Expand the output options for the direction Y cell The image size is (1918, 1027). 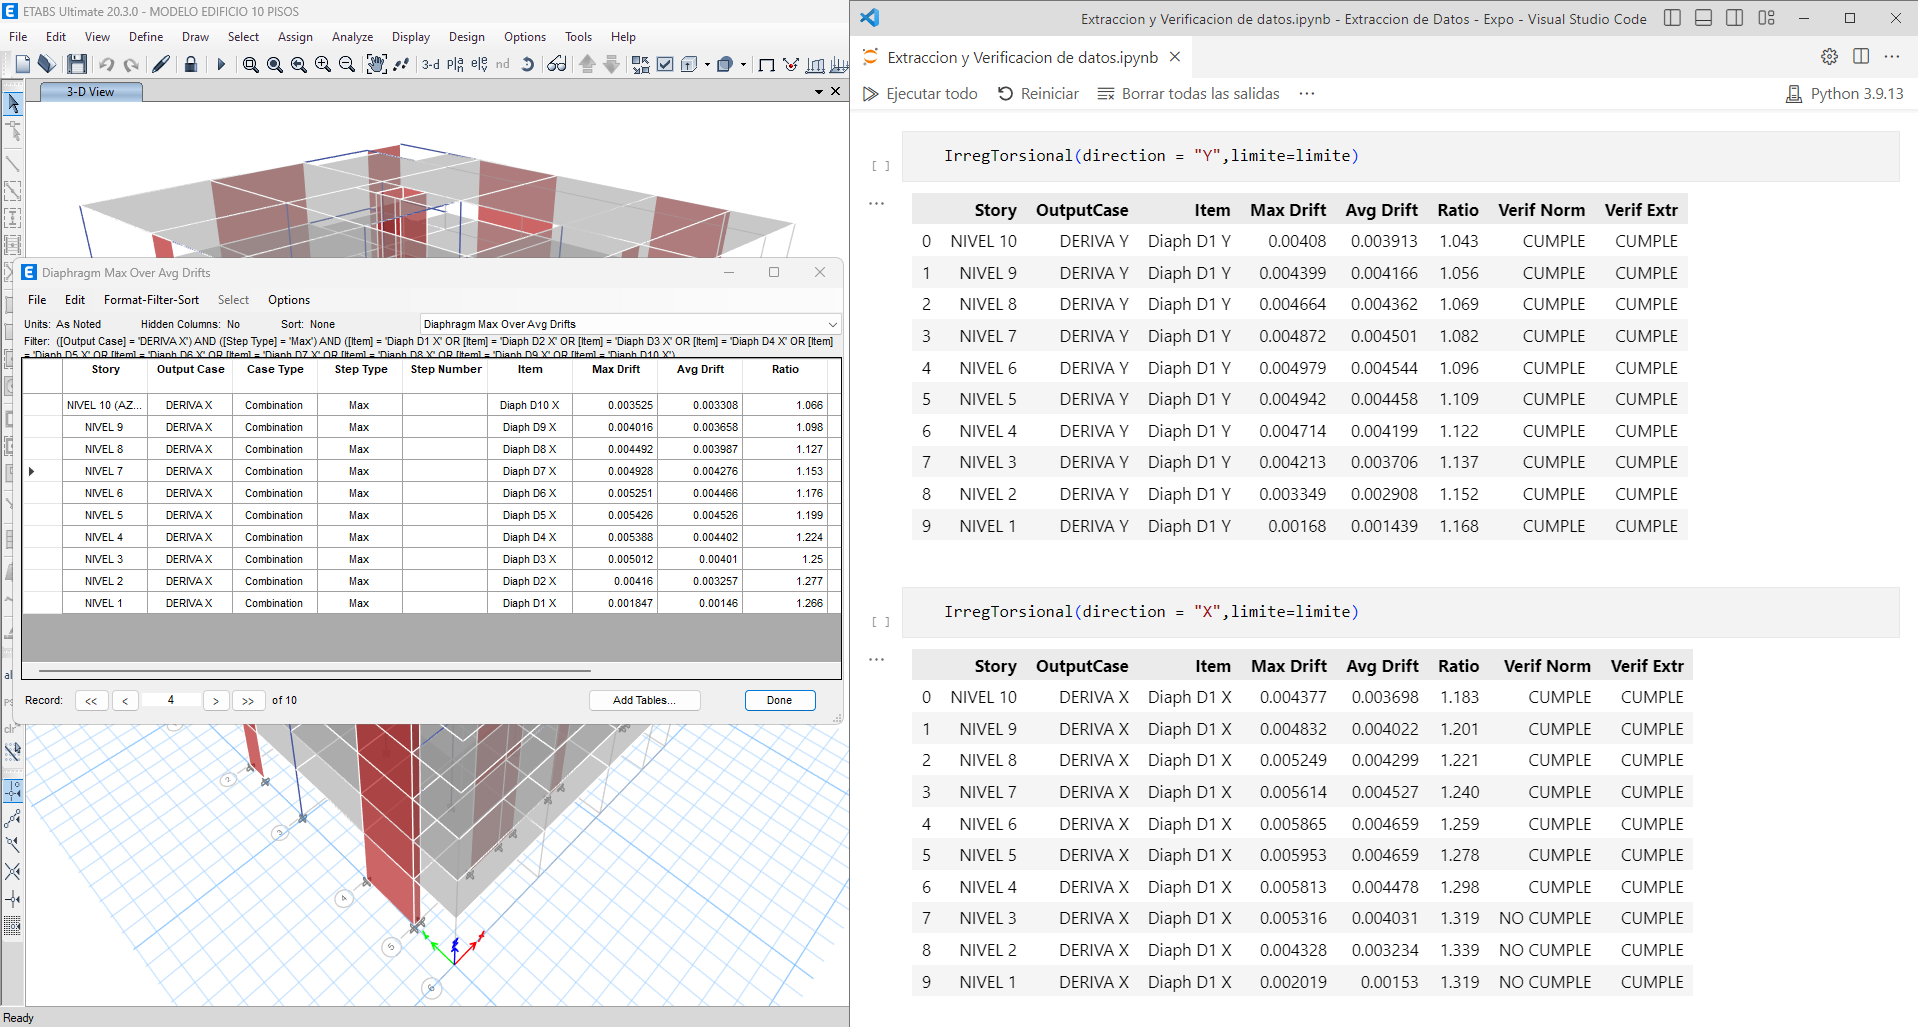click(x=876, y=203)
